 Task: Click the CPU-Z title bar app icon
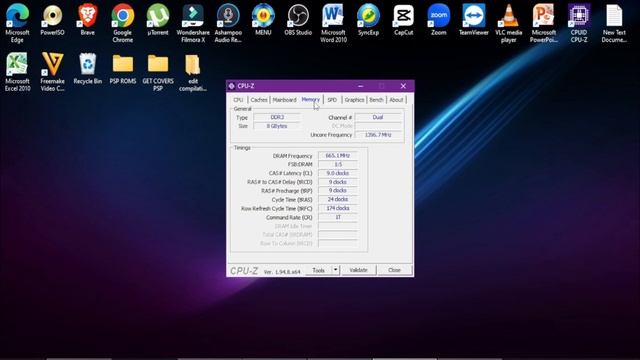point(231,86)
